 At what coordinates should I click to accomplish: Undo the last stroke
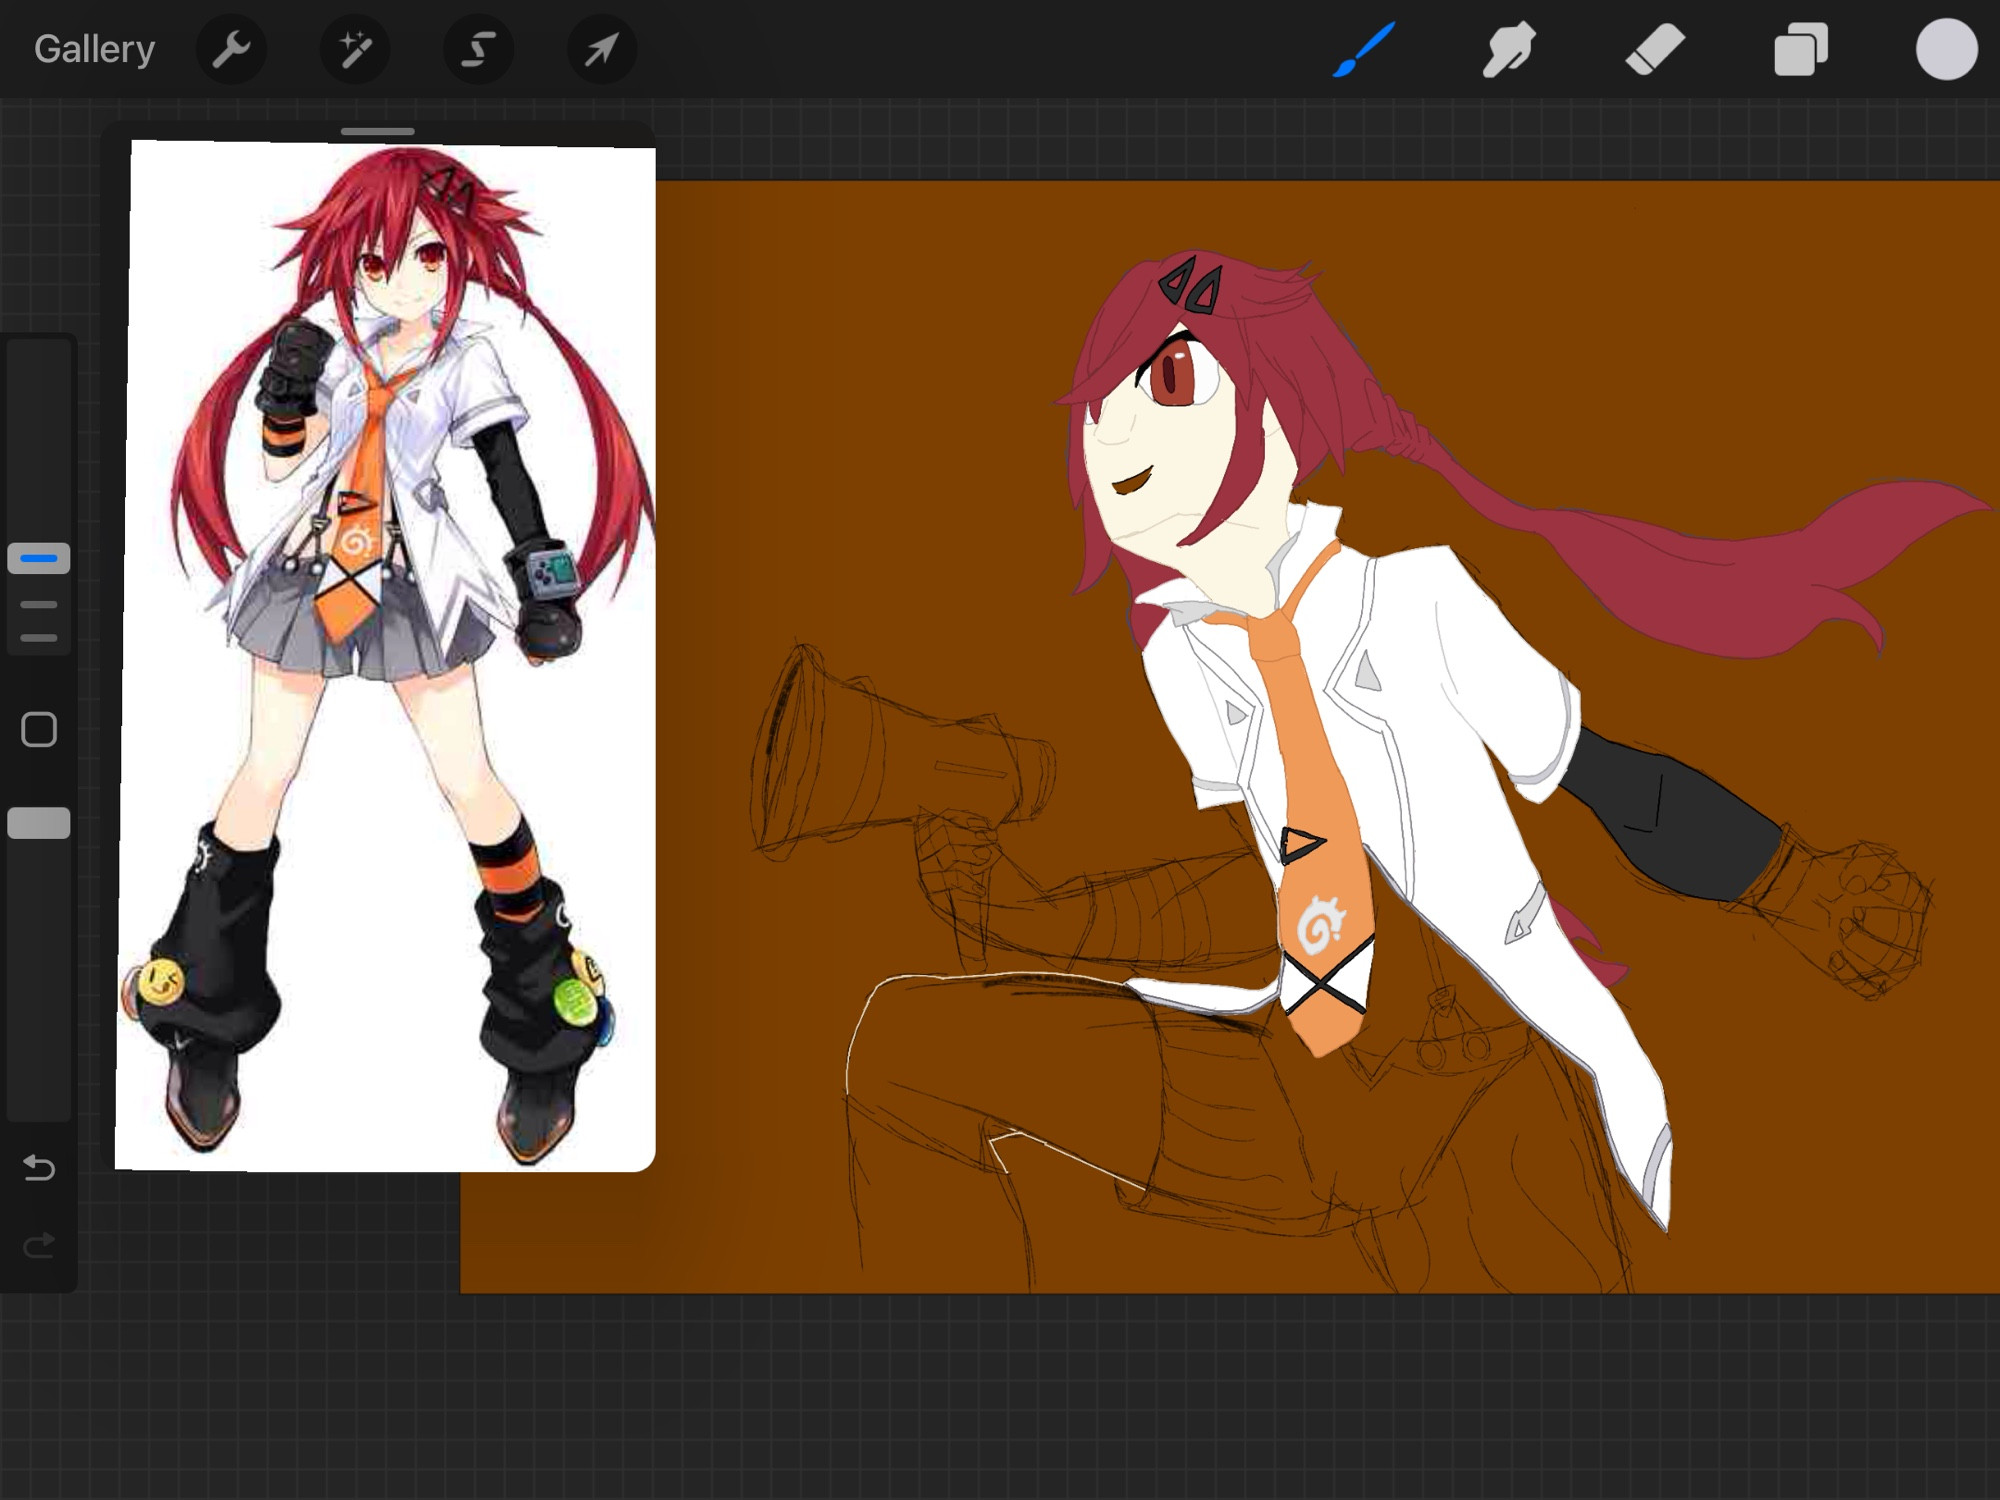[x=39, y=1167]
